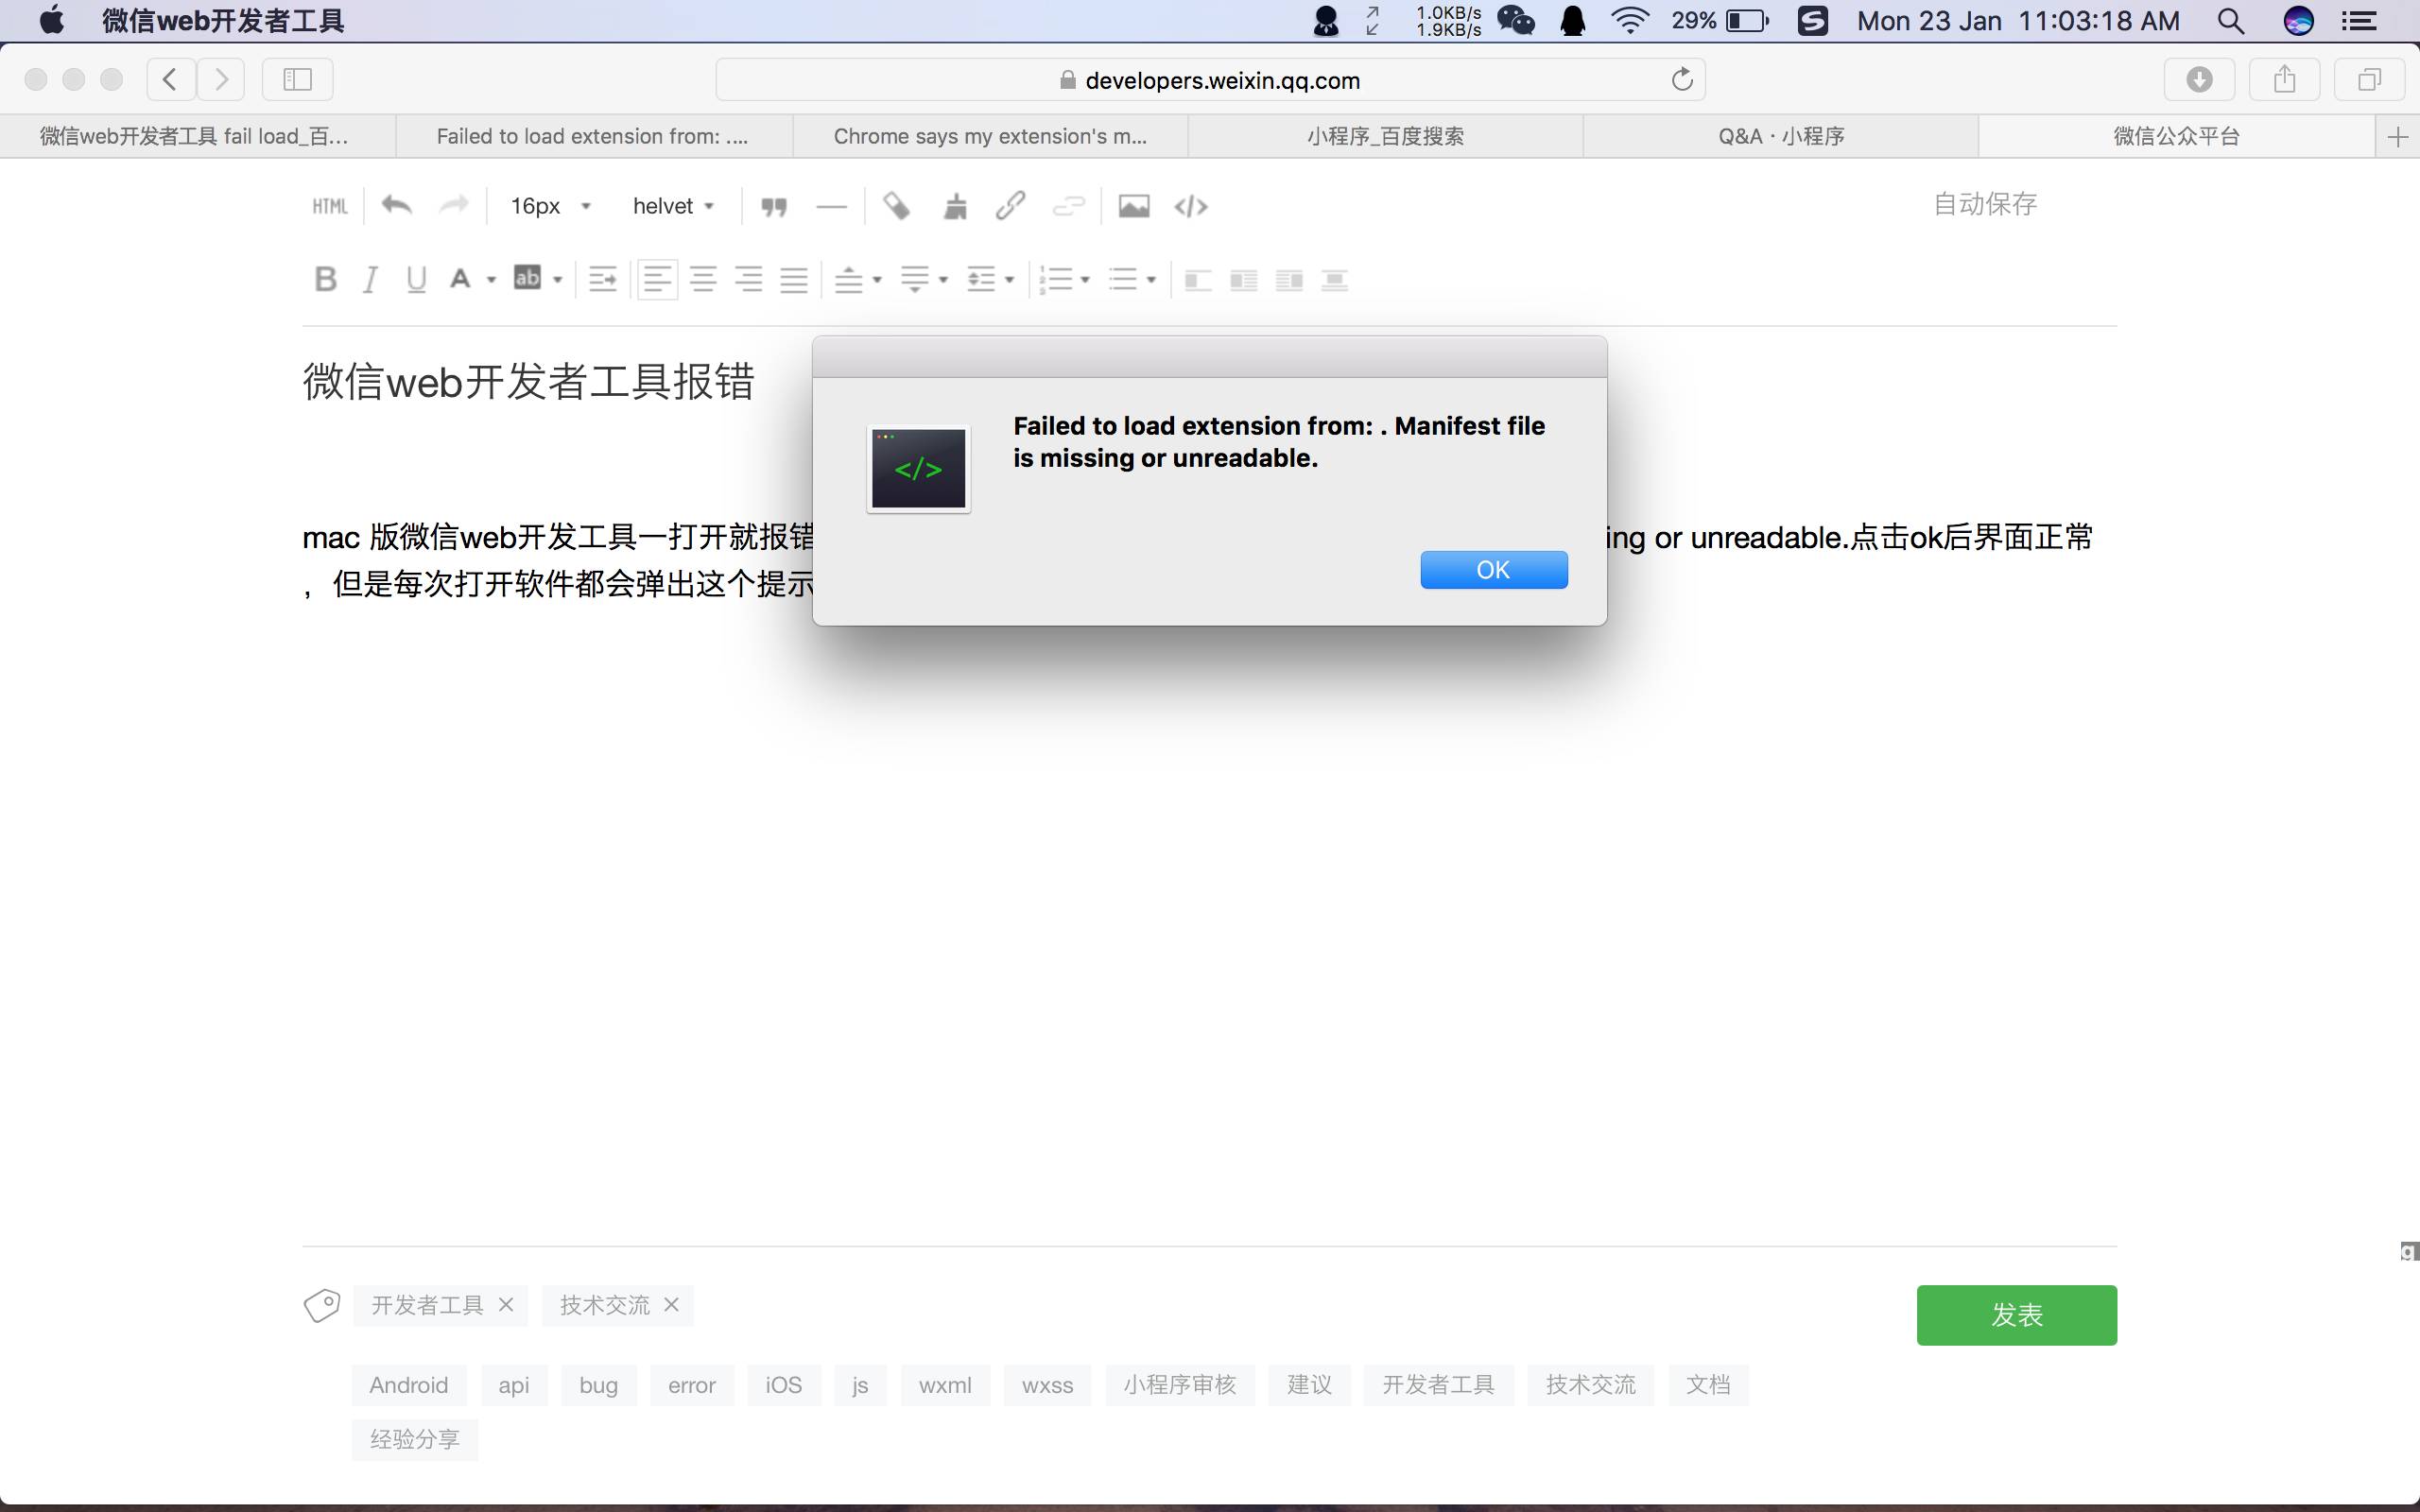The image size is (2420, 1512).
Task: Insert a blockquote with the quote icon
Action: pos(774,207)
